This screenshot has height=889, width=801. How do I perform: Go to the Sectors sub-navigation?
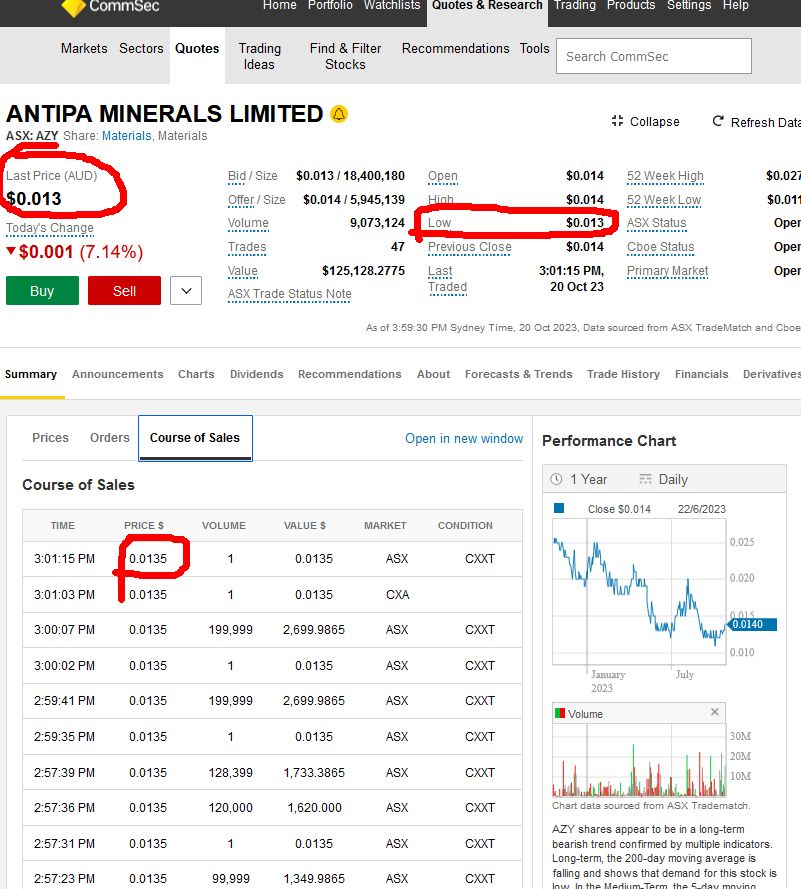coord(141,48)
